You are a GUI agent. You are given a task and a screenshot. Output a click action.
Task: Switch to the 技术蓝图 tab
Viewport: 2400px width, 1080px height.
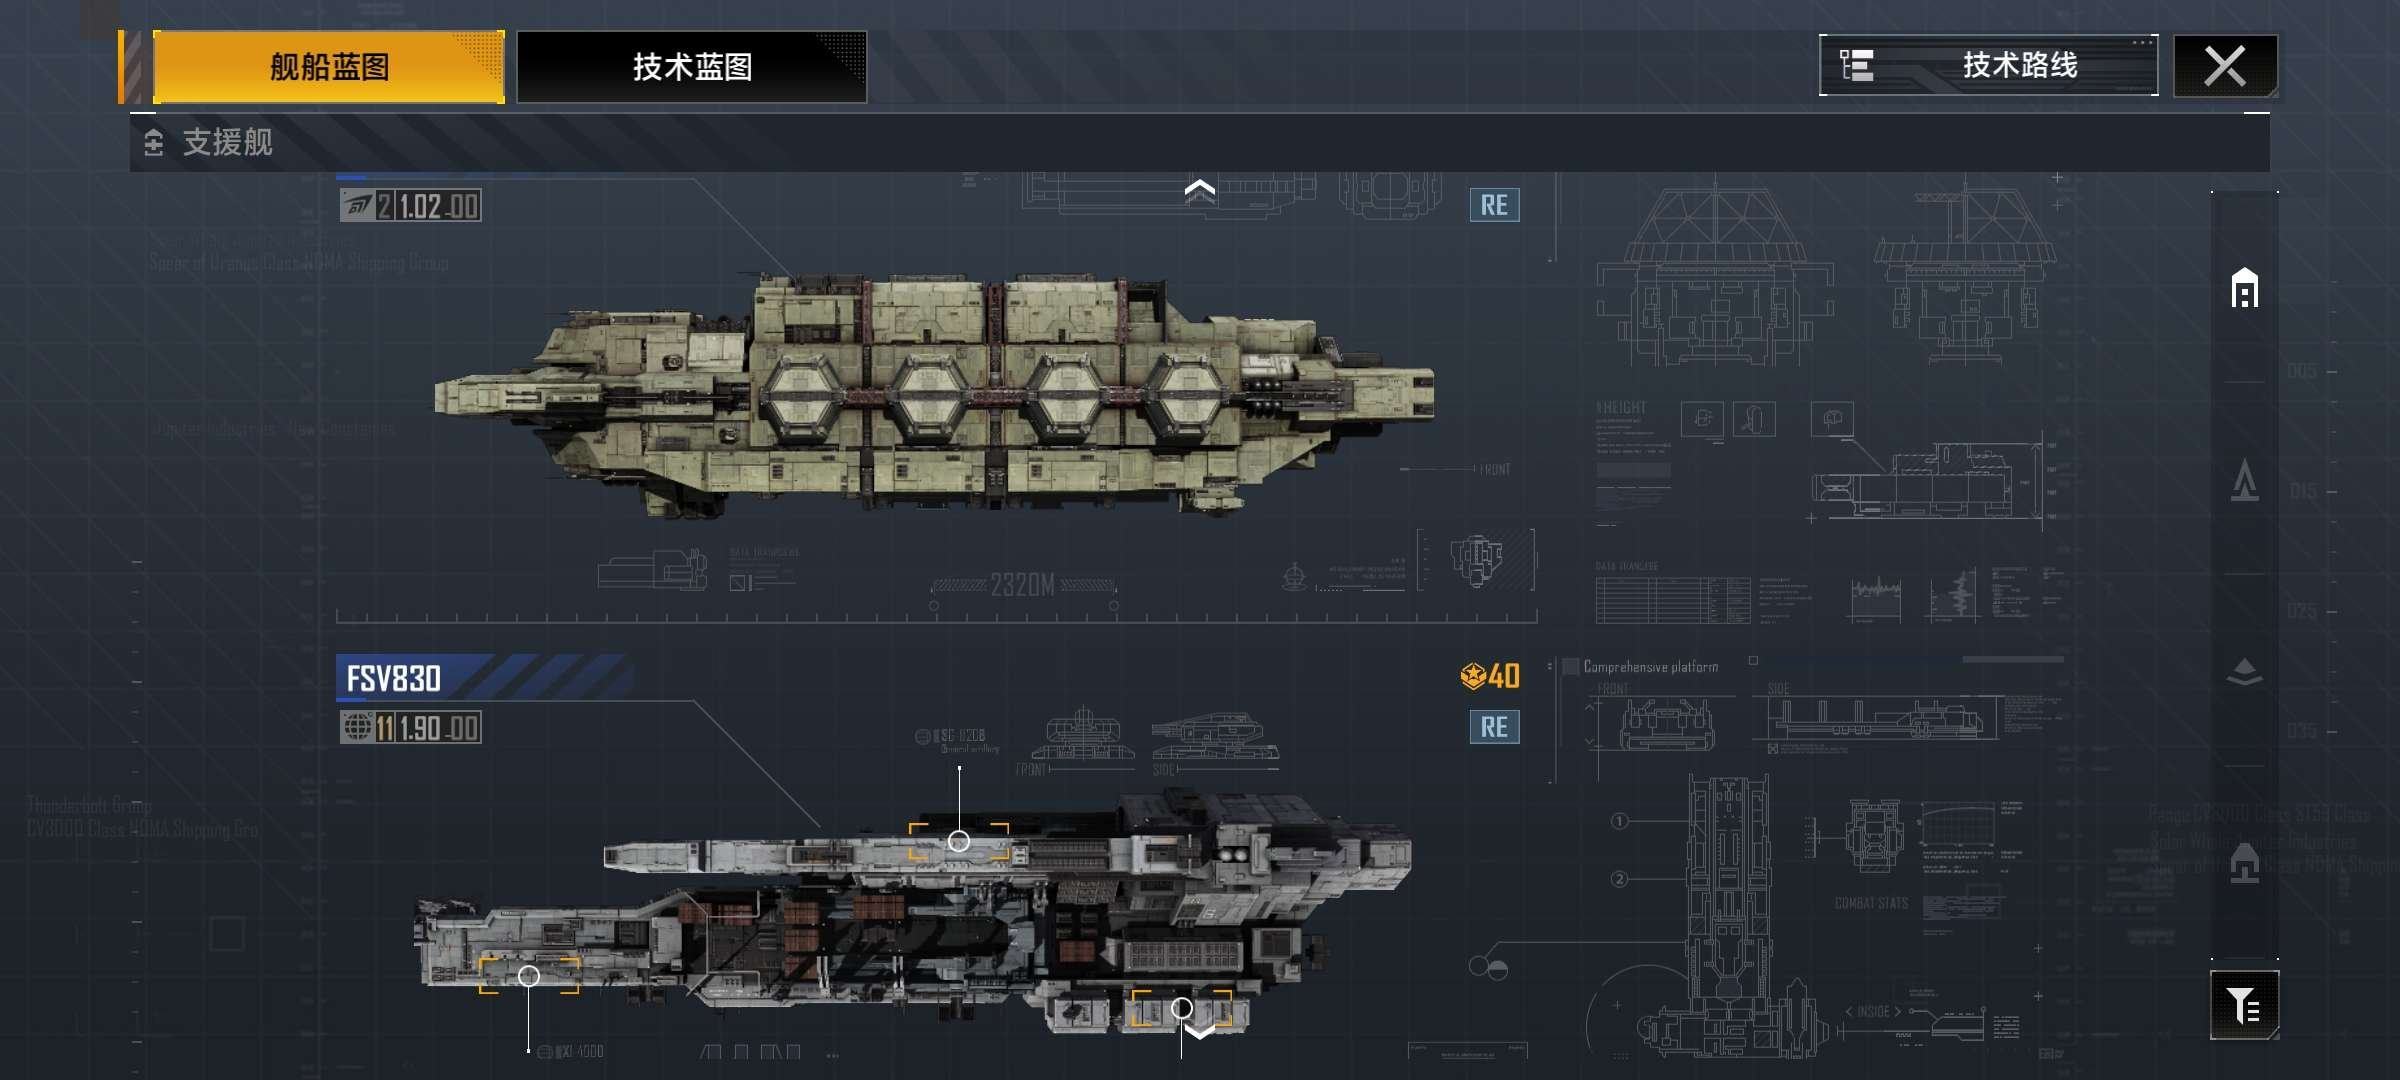pos(692,67)
